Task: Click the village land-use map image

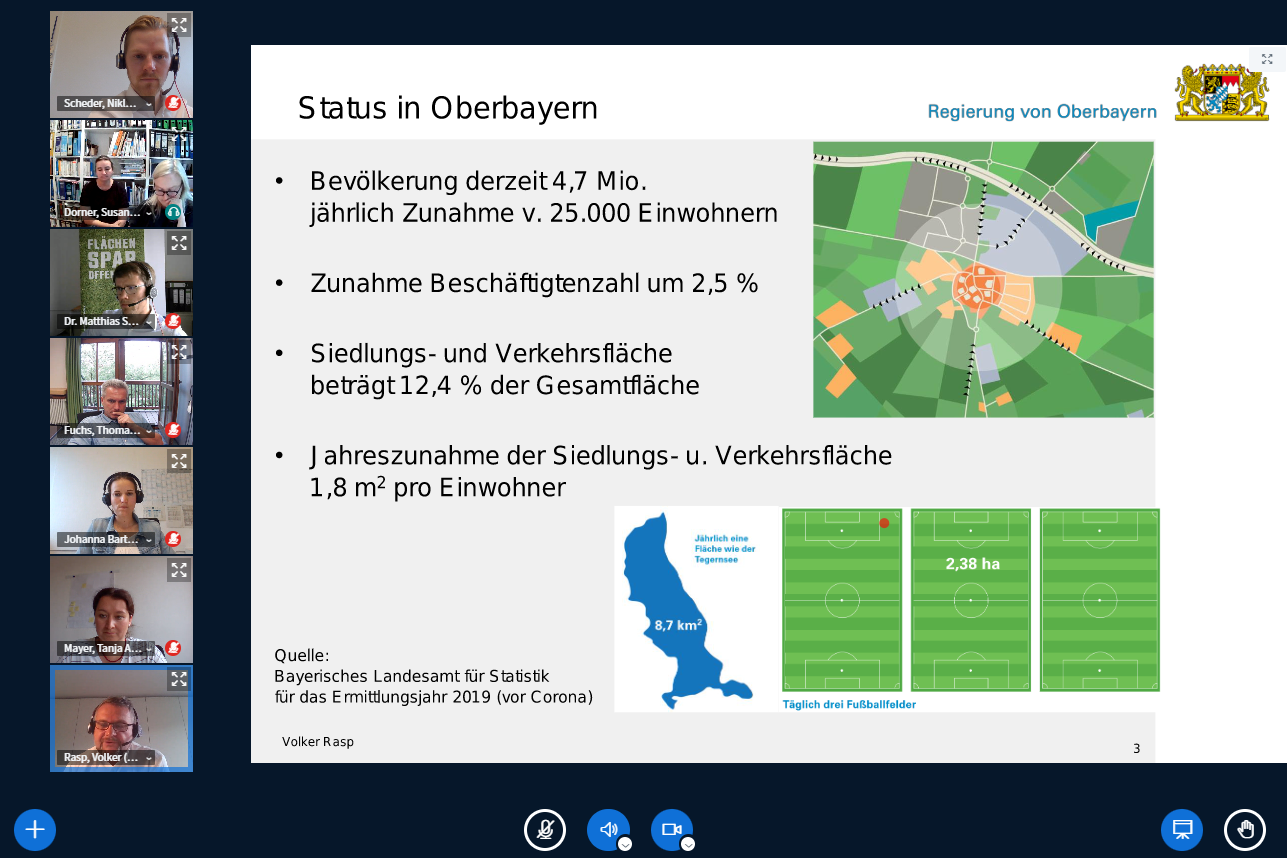Action: 983,279
